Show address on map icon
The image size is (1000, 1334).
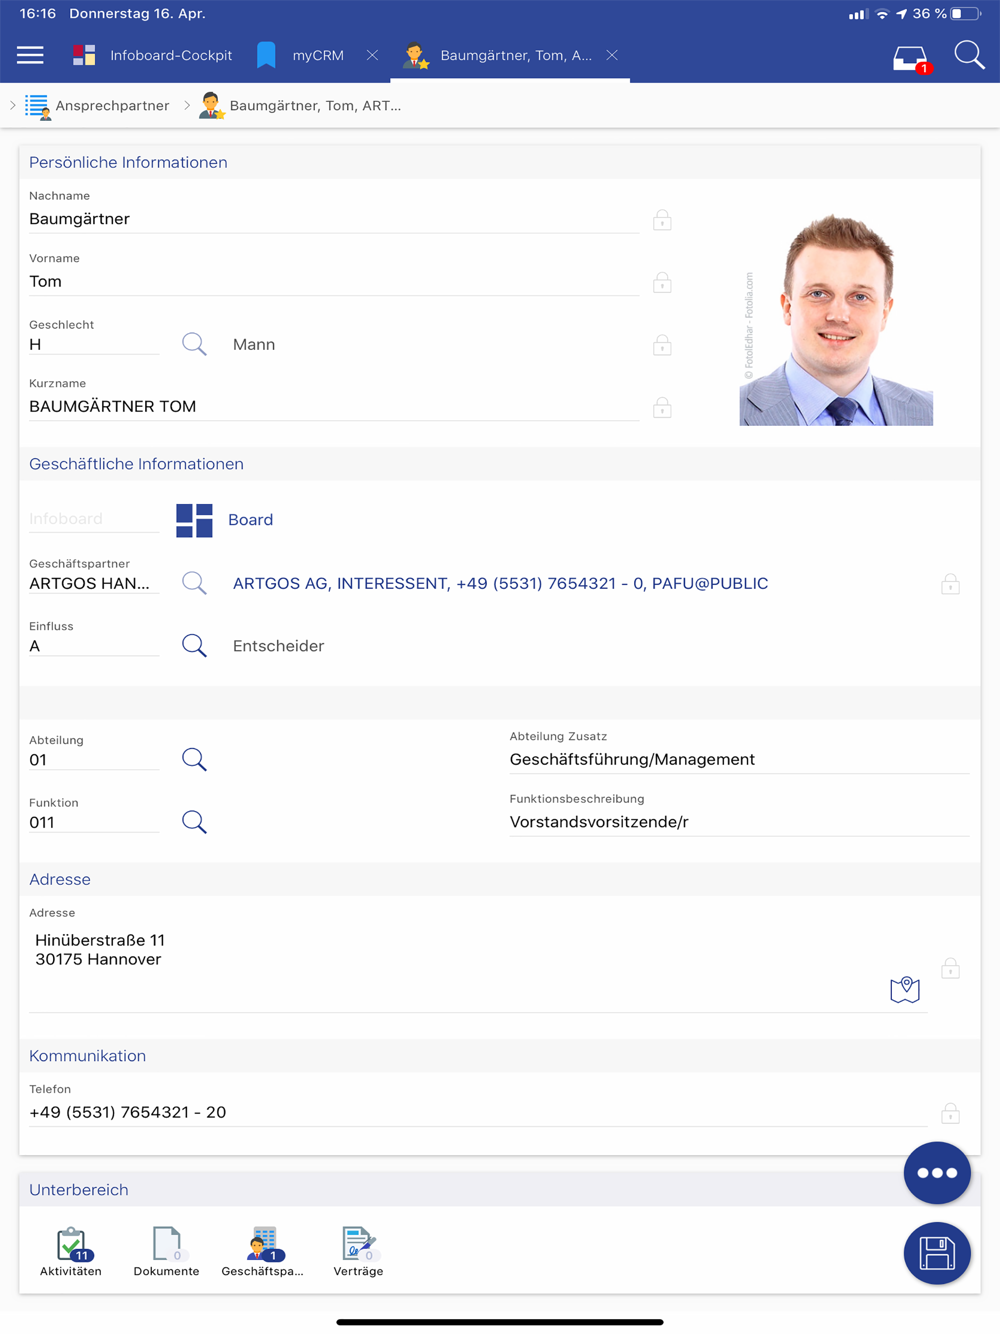(904, 990)
